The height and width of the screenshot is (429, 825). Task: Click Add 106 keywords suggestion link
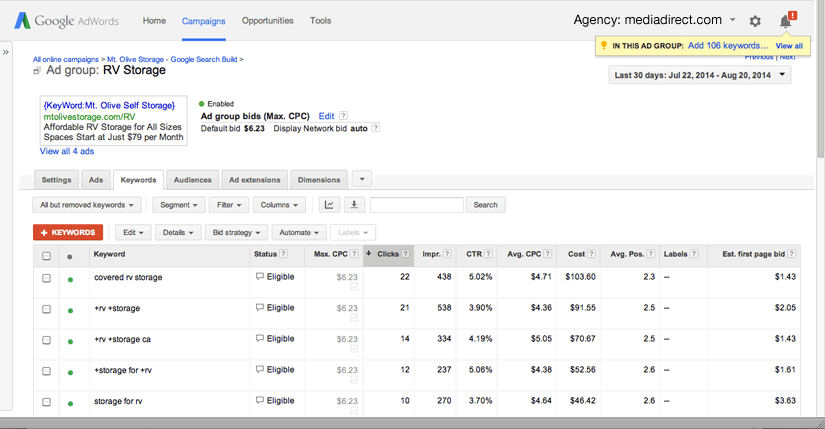pos(728,45)
